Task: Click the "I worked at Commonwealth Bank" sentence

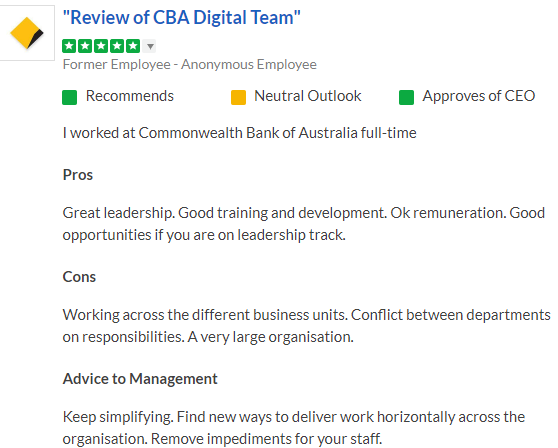Action: click(239, 133)
